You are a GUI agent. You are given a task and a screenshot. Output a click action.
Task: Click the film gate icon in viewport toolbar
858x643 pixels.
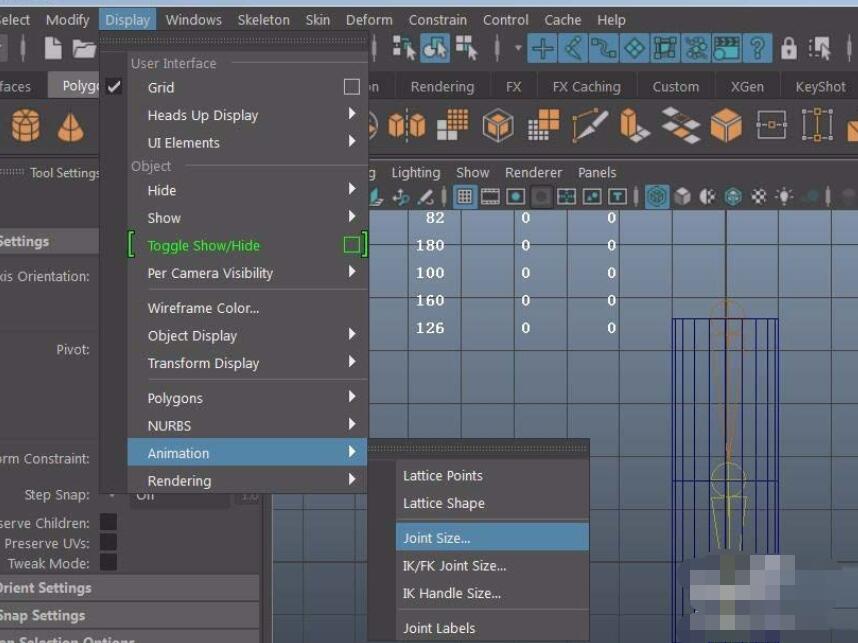pyautogui.click(x=490, y=197)
